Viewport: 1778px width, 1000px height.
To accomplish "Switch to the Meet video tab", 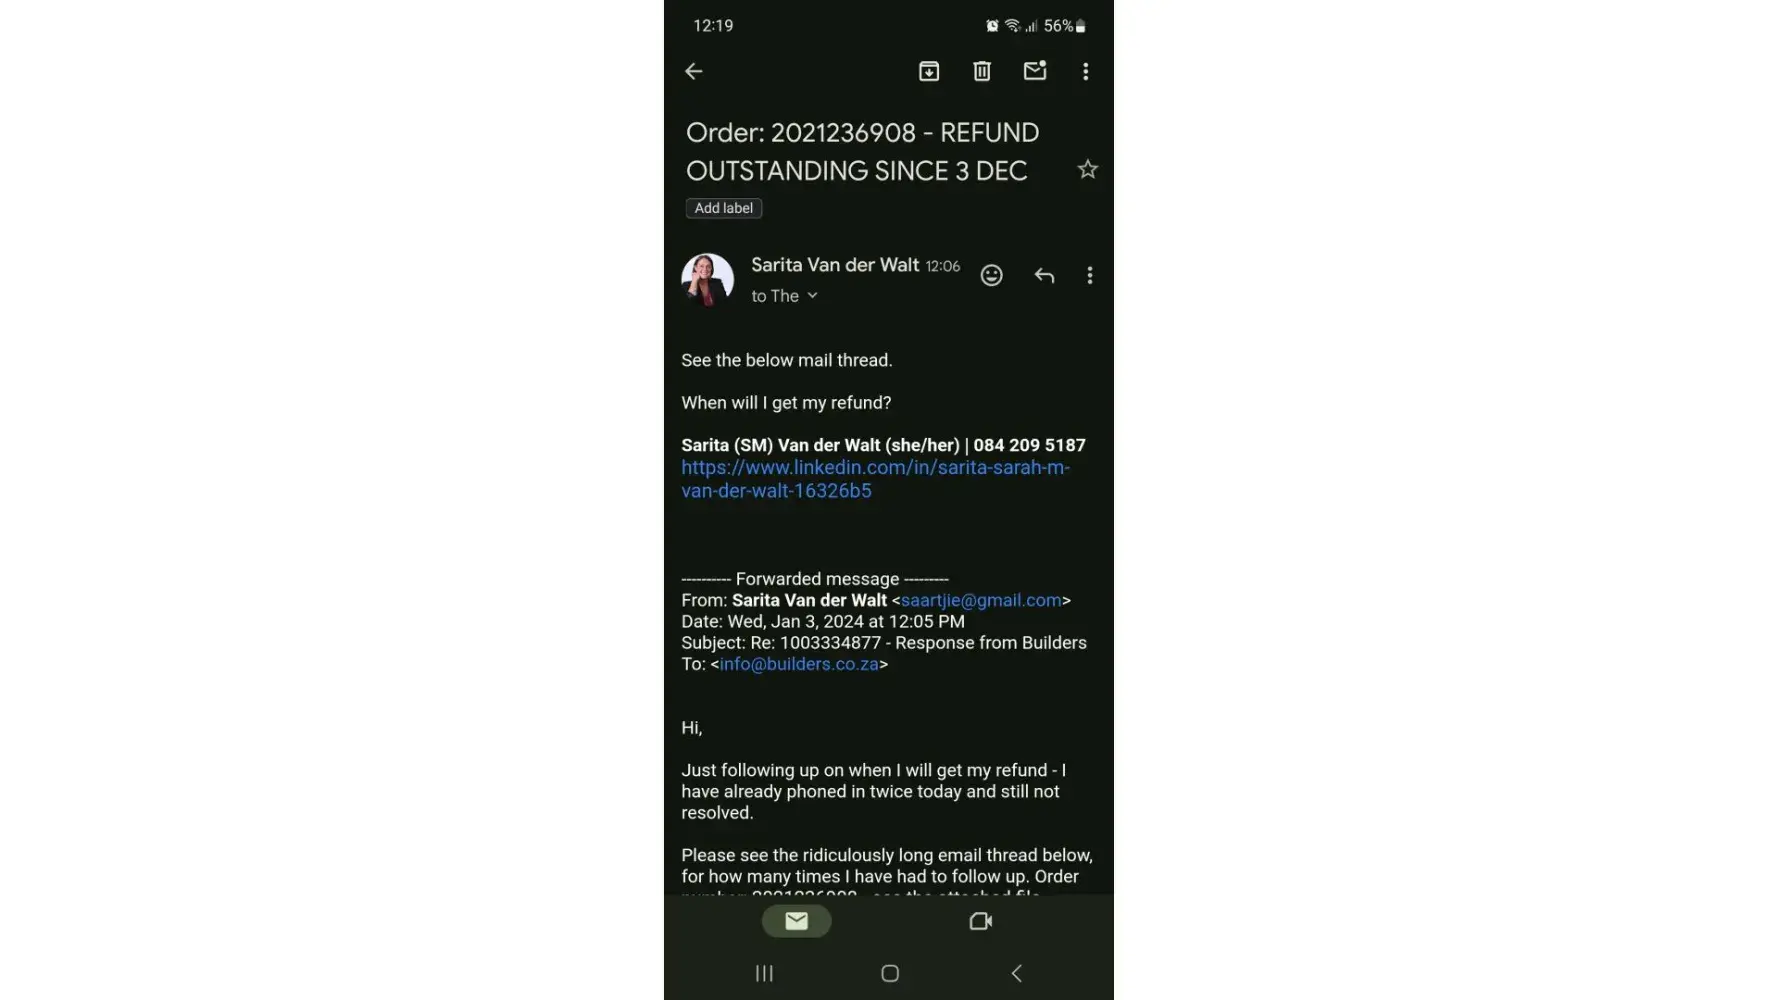I will coord(981,921).
